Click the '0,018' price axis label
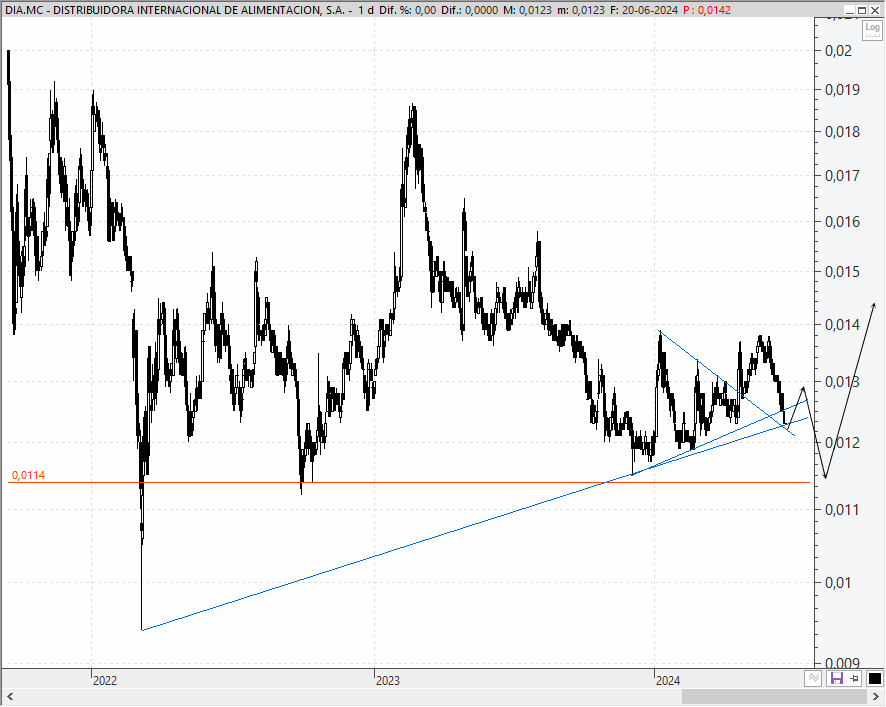886x707 pixels. click(842, 132)
